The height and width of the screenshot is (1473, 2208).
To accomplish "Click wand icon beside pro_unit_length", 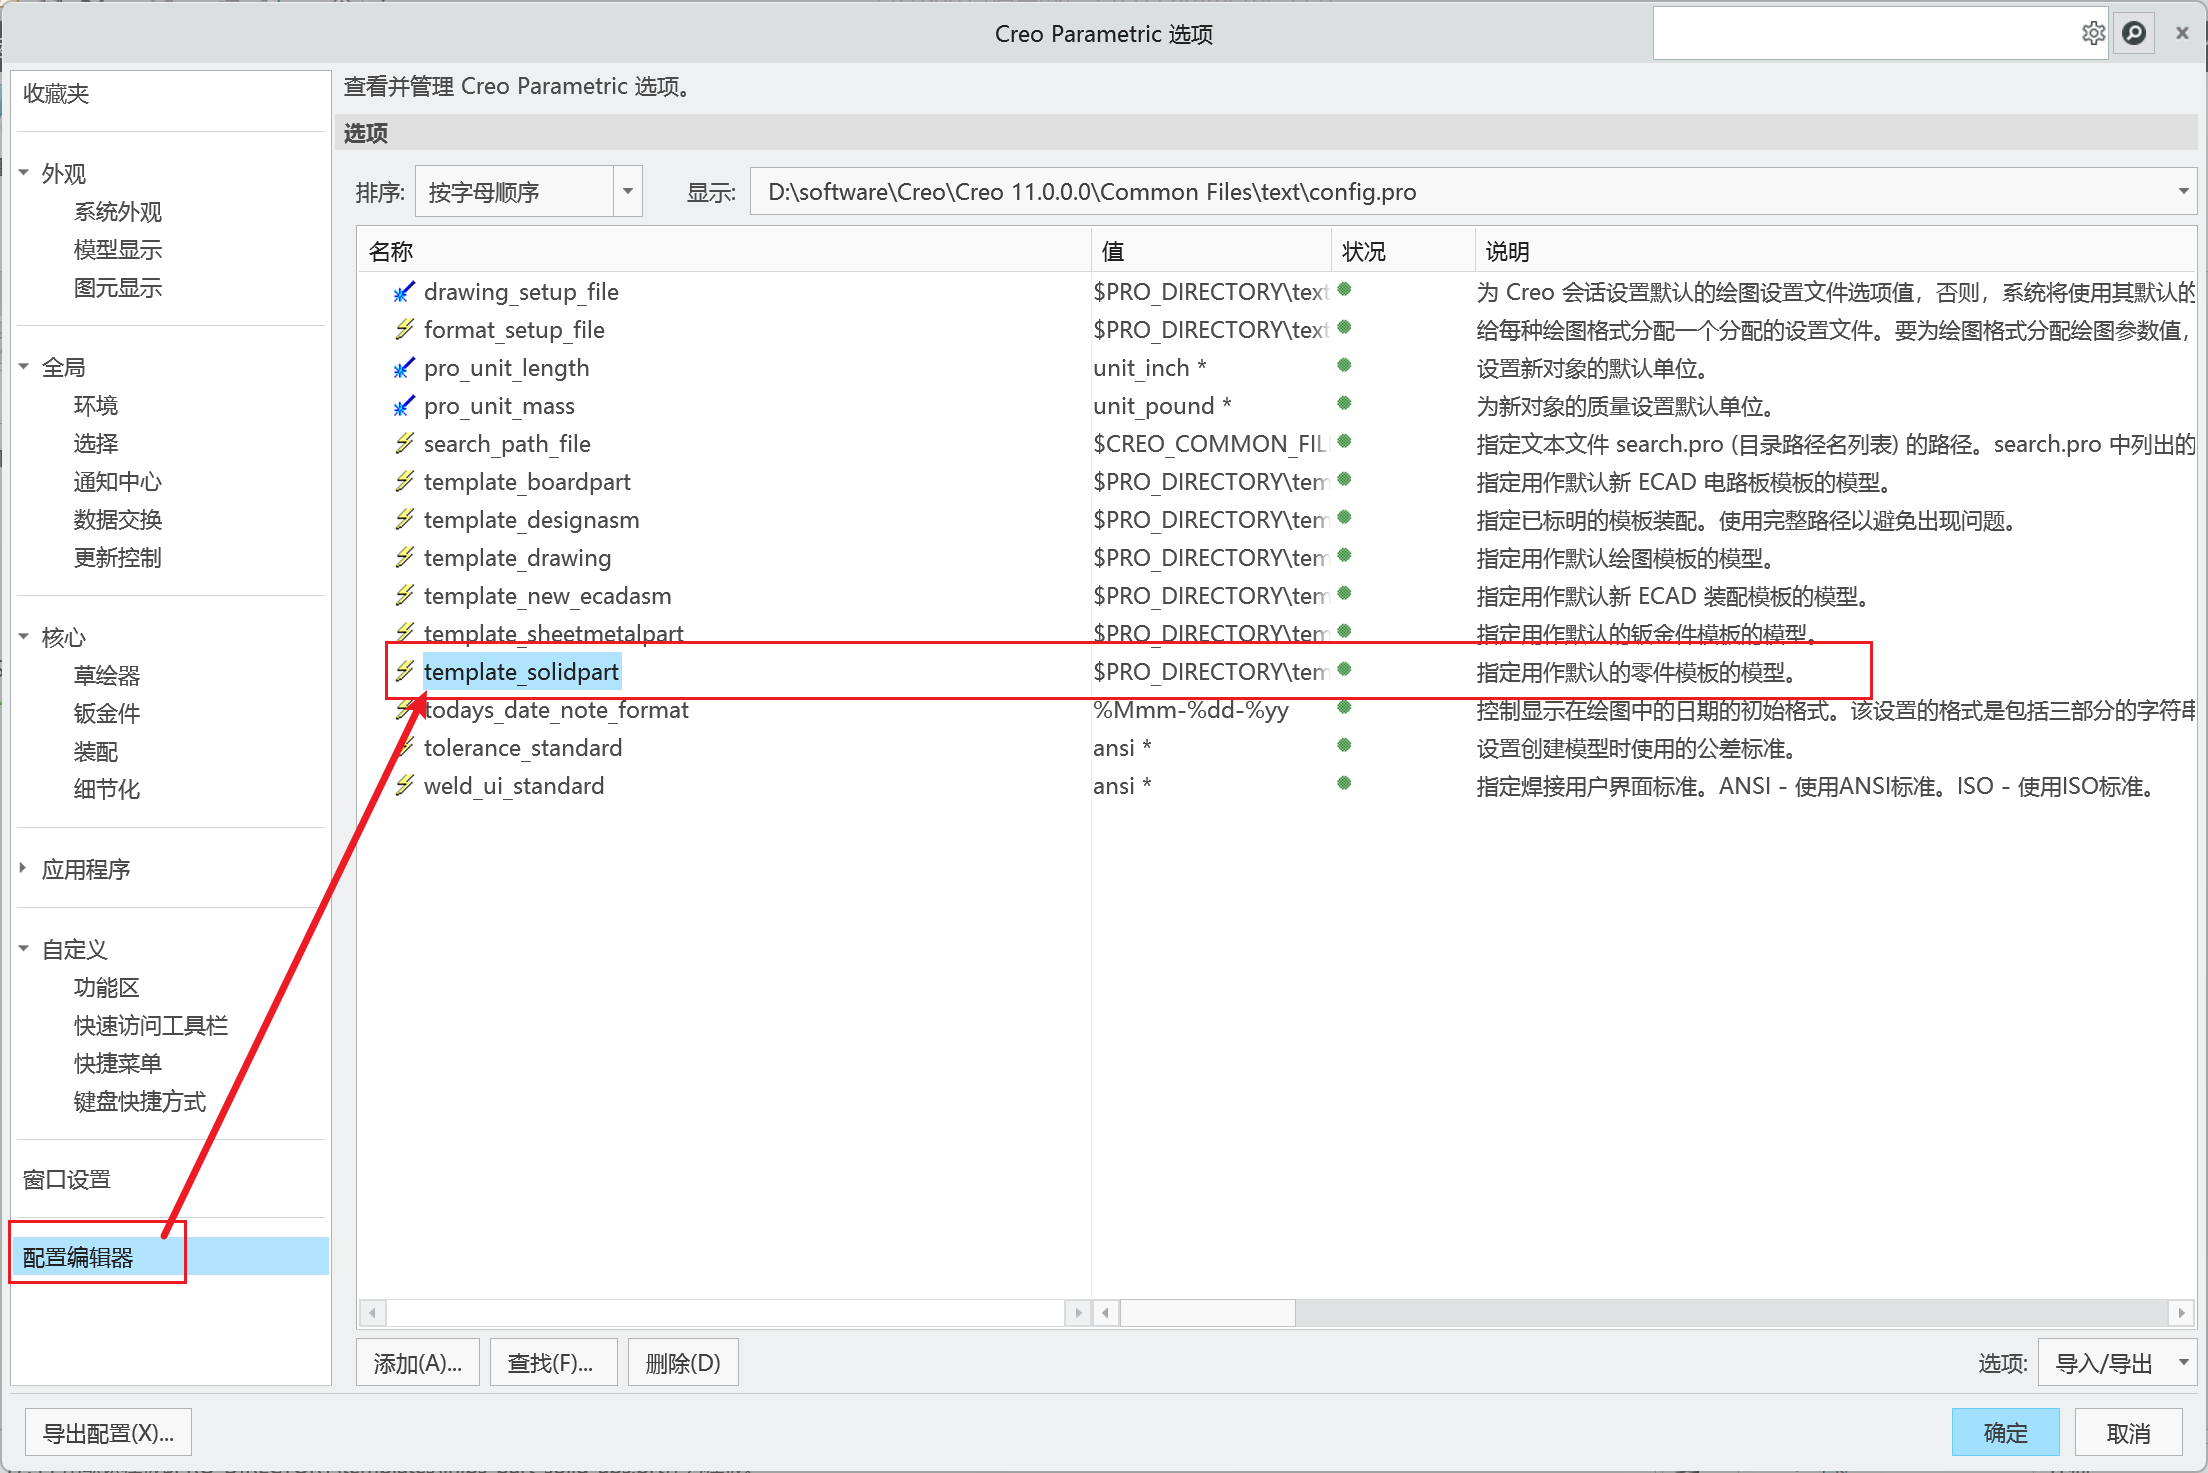I will (x=404, y=367).
